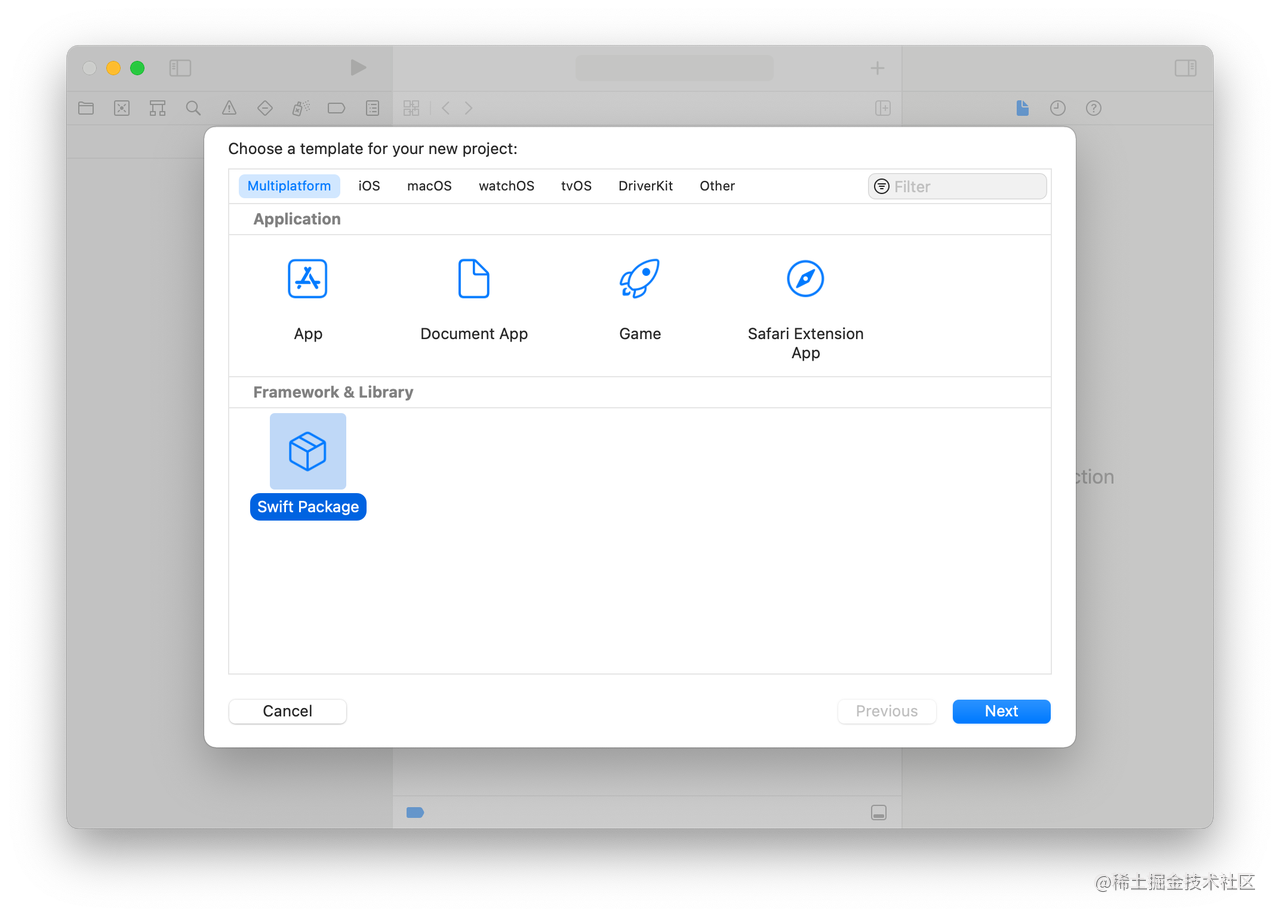Viewport: 1280px width, 917px height.
Task: Pick the Safari Extension App template
Action: [805, 279]
